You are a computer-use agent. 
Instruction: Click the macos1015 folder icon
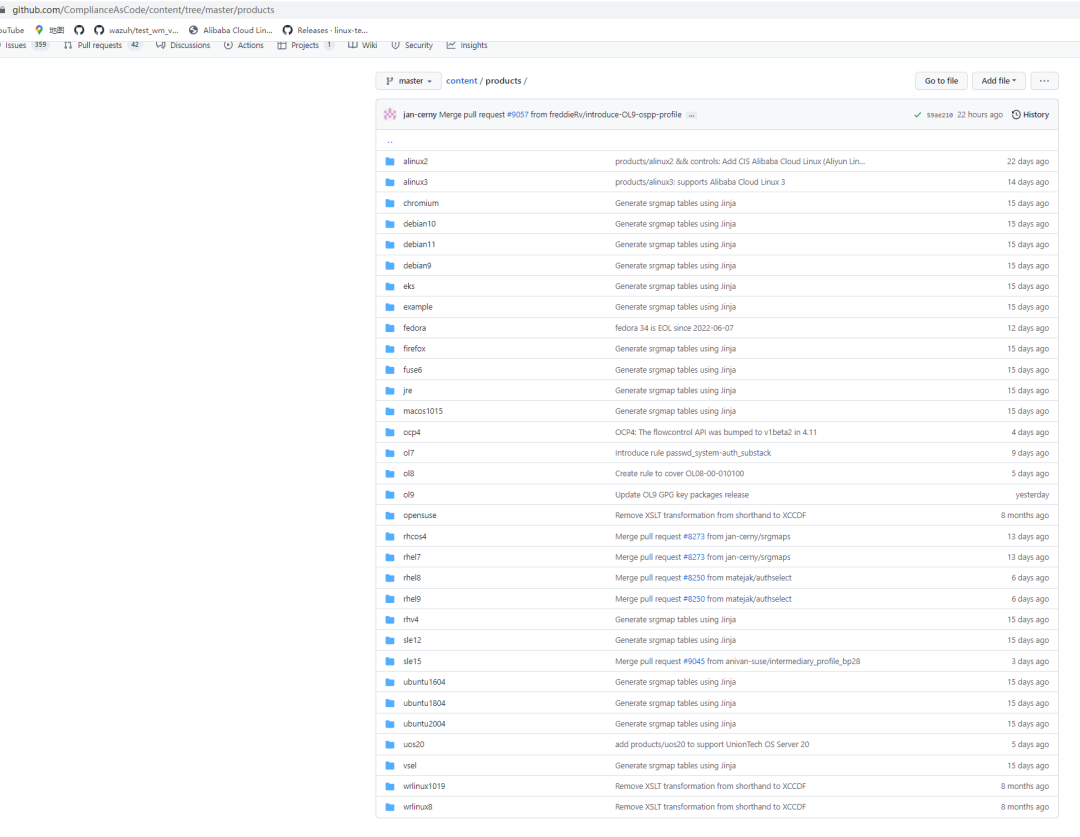click(x=390, y=411)
